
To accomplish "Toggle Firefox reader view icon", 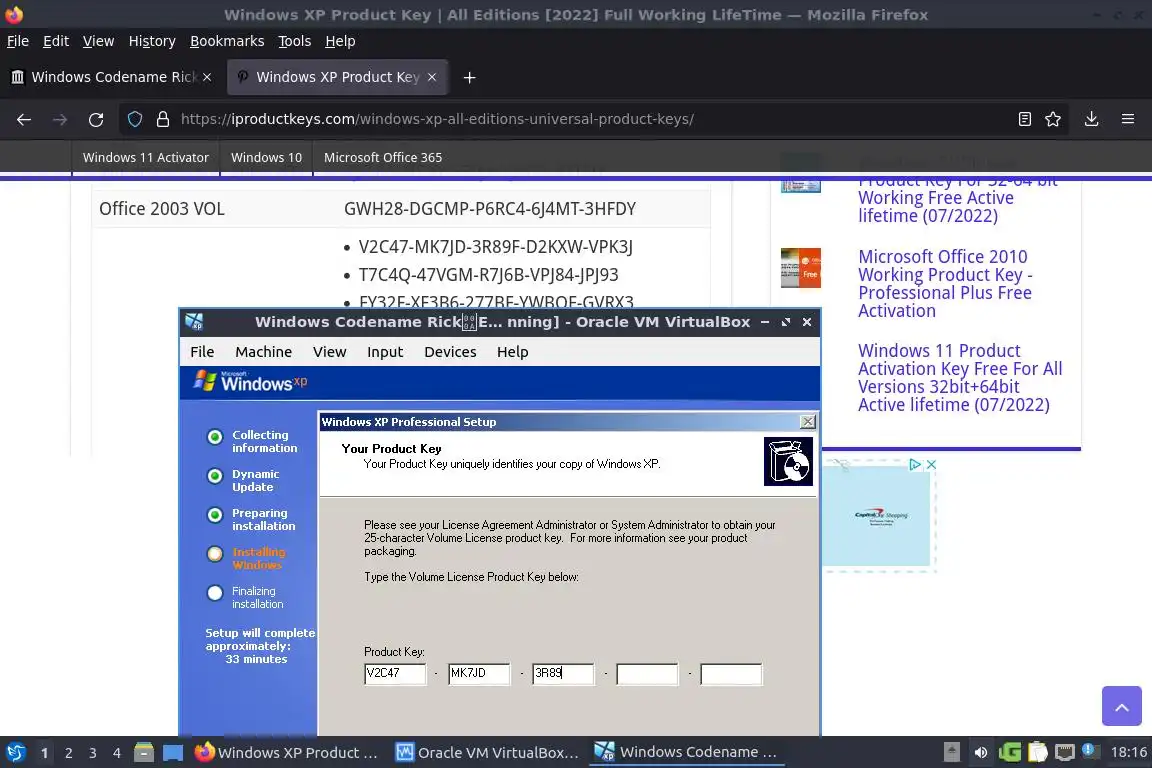I will 1025,119.
